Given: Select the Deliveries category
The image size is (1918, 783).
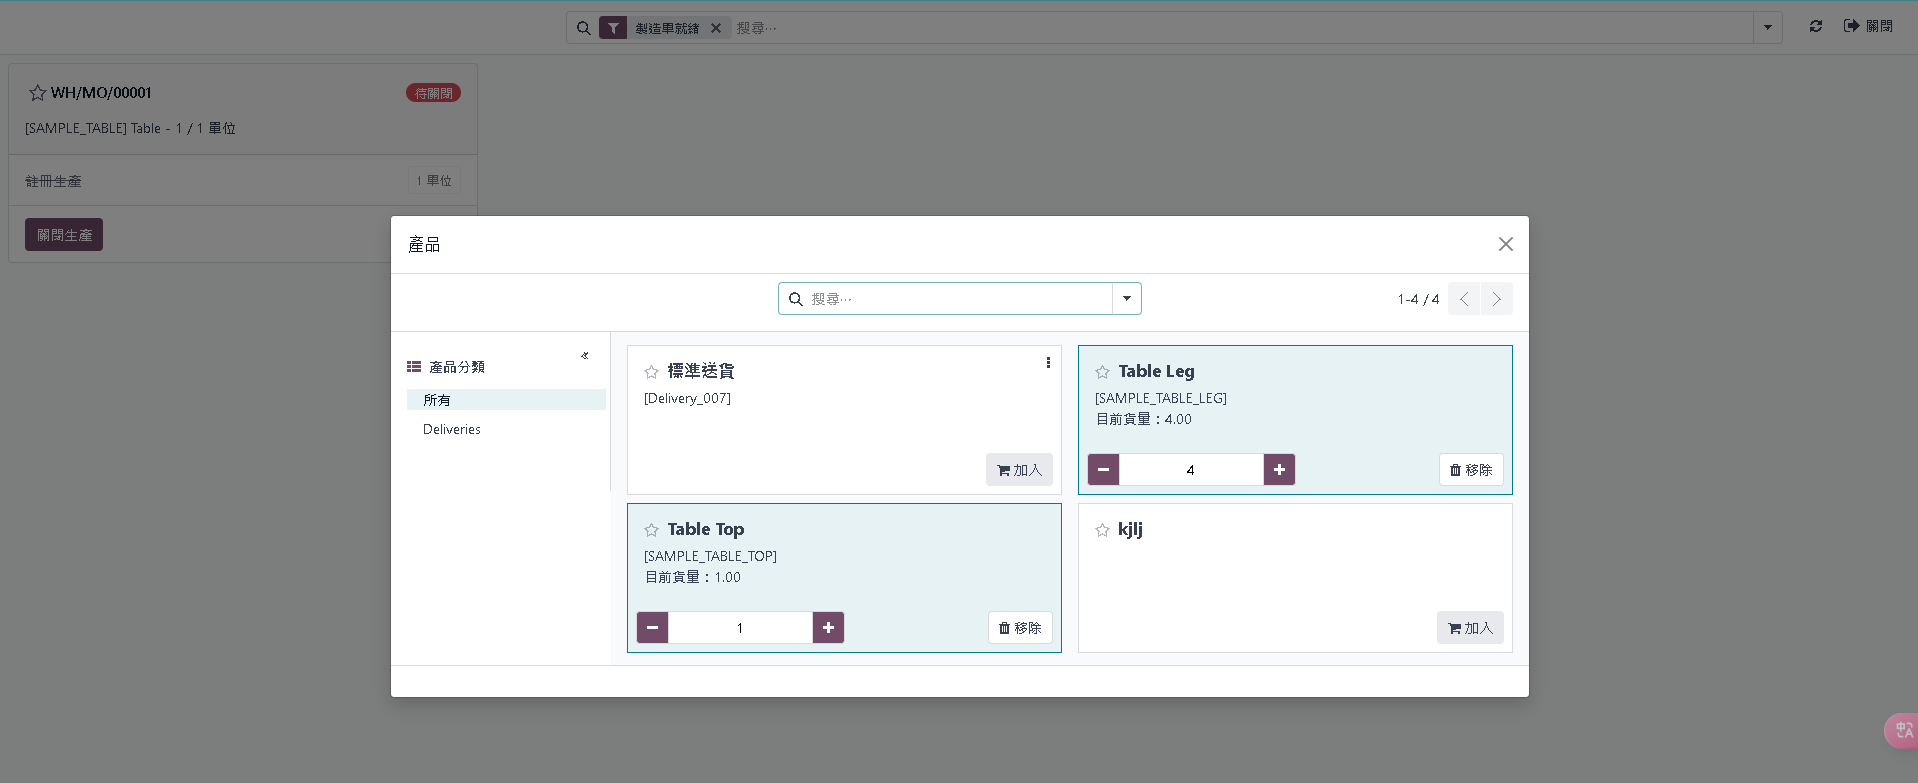Looking at the screenshot, I should pyautogui.click(x=452, y=429).
